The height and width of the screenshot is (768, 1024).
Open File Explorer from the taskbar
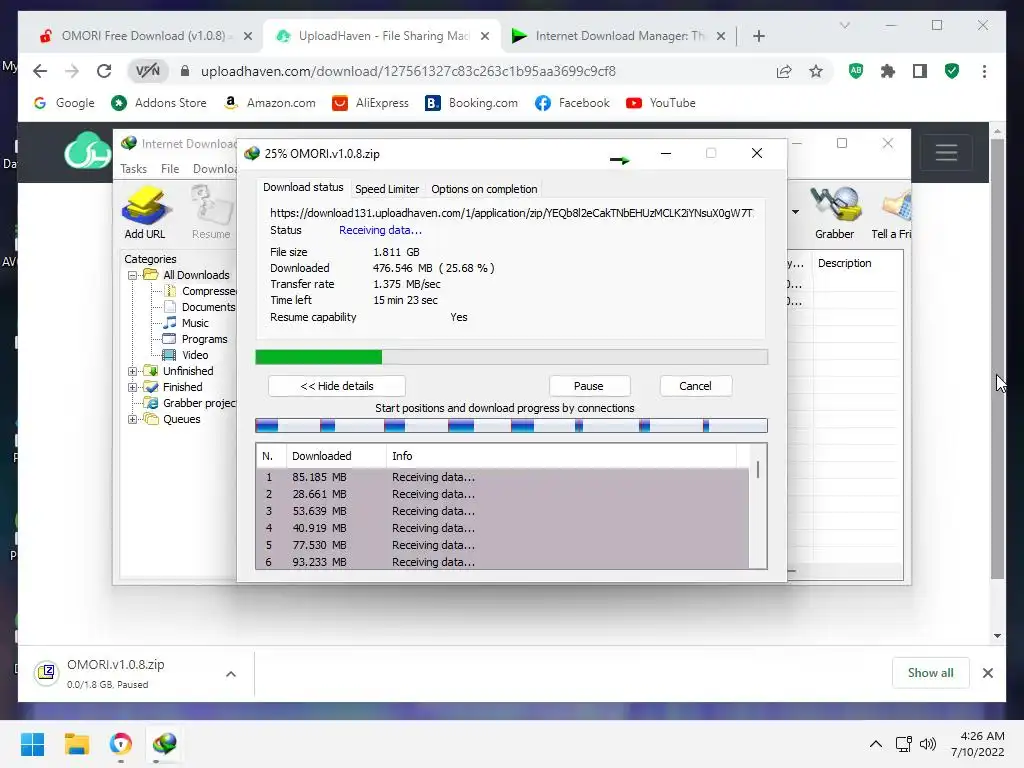pos(76,744)
